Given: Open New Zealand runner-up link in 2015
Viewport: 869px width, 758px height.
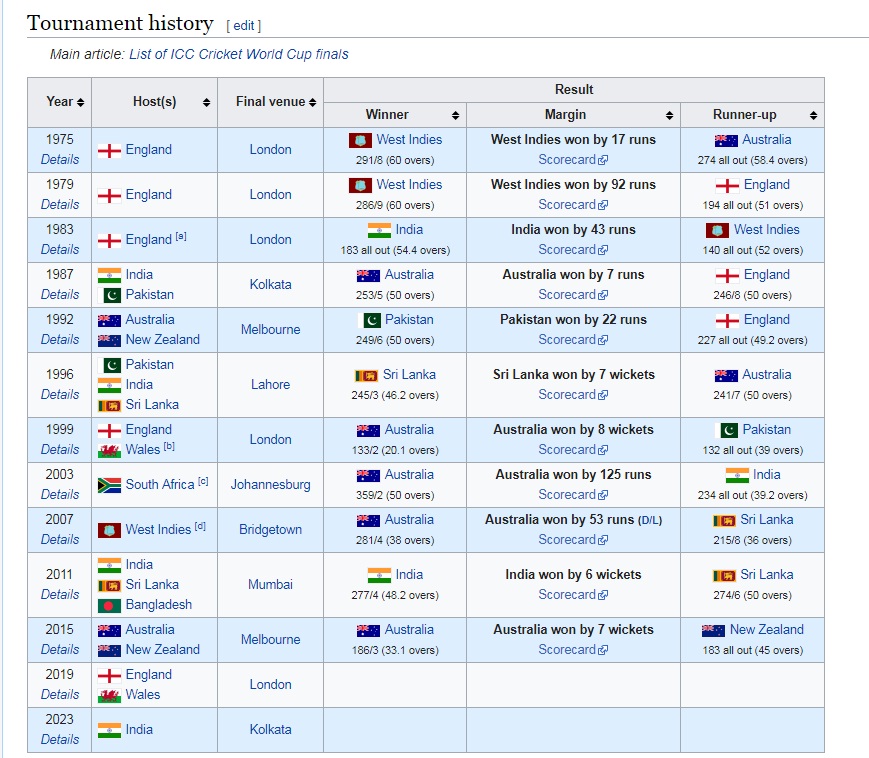Looking at the screenshot, I should (x=766, y=629).
